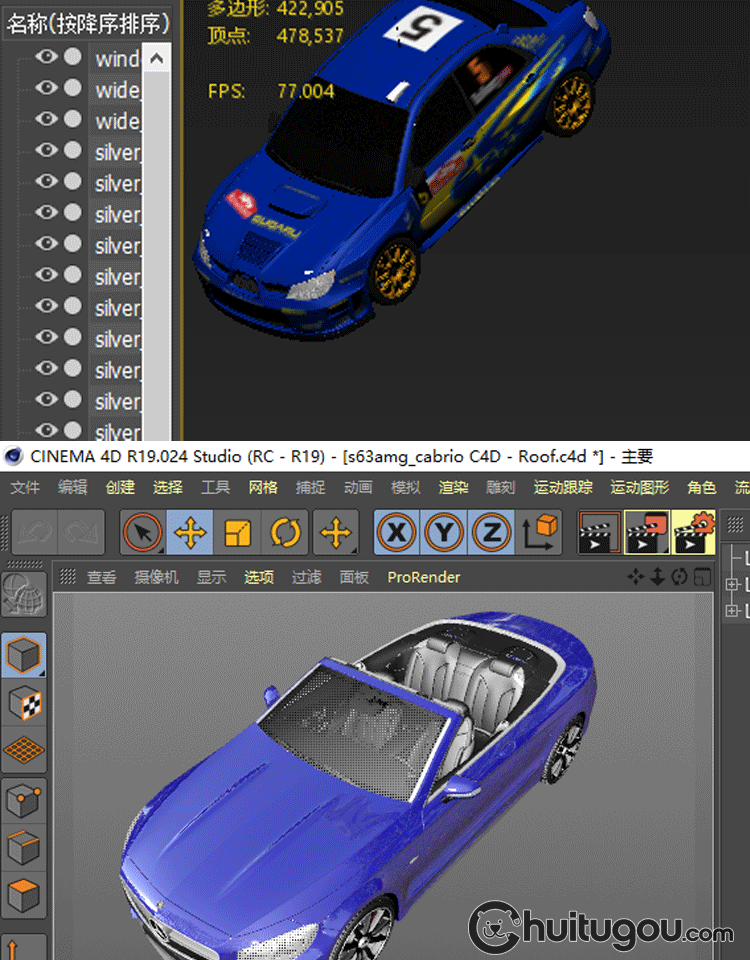
Task: Open the 网格 menu
Action: (263, 487)
